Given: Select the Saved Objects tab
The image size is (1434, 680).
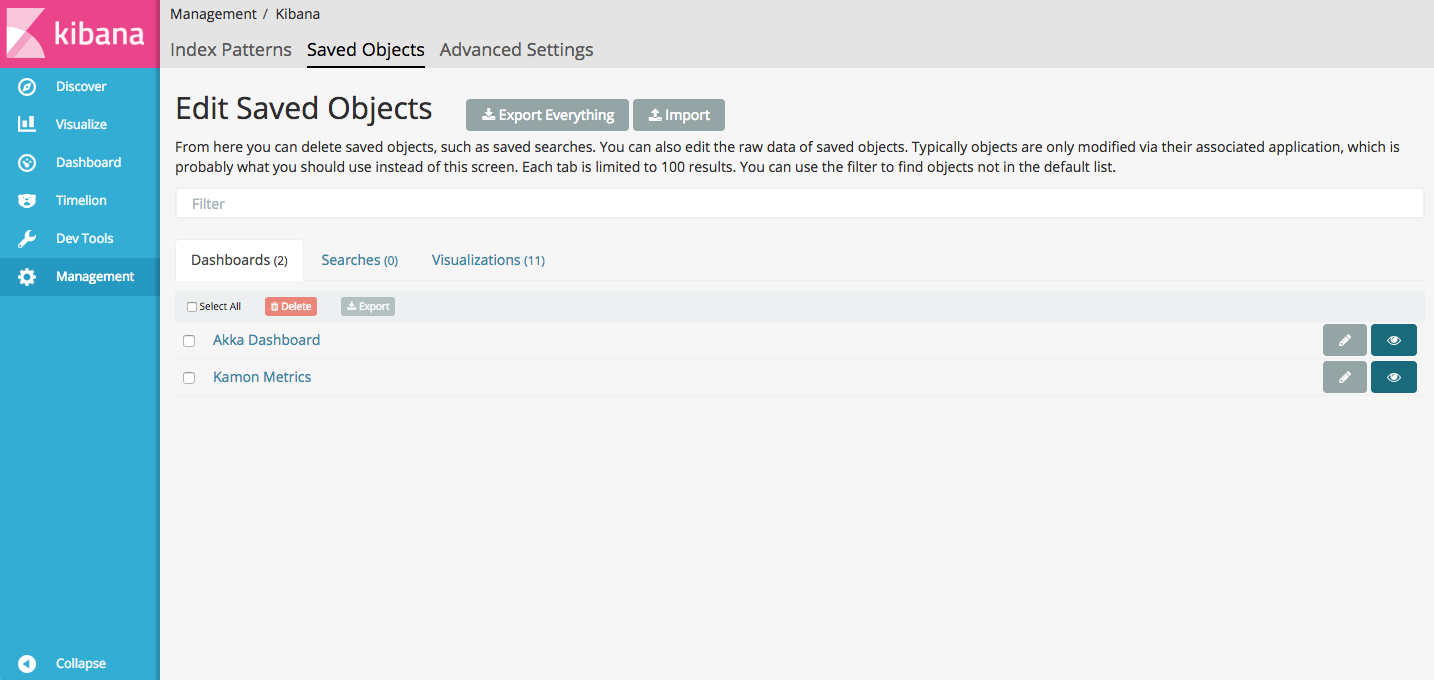Looking at the screenshot, I should (x=366, y=50).
